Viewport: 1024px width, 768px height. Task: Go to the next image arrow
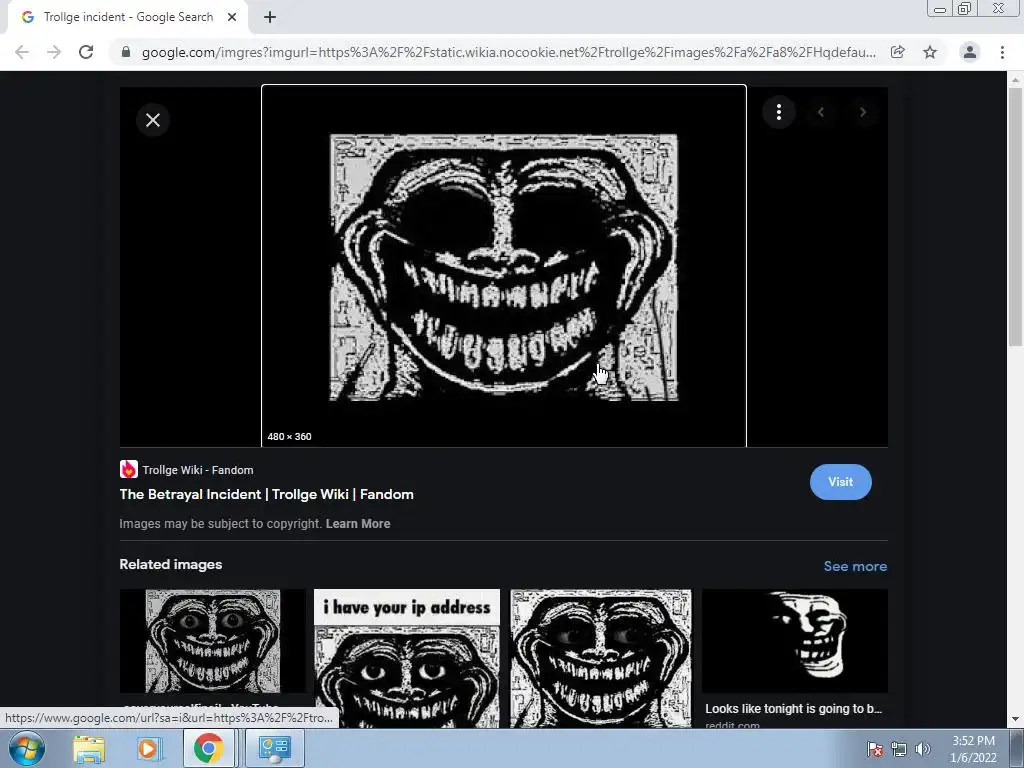point(863,112)
